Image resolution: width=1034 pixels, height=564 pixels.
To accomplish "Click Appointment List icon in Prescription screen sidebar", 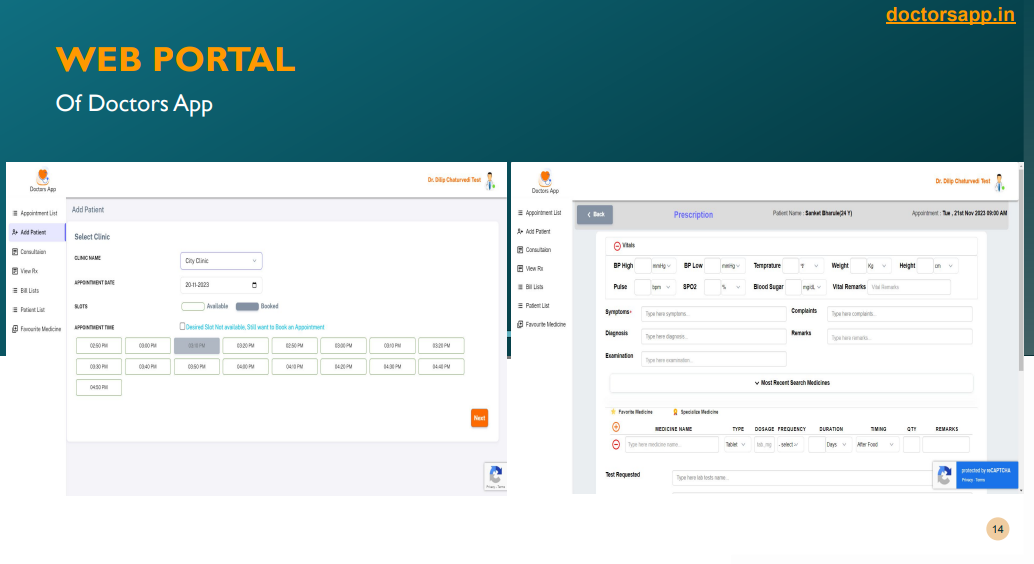I will pos(520,212).
